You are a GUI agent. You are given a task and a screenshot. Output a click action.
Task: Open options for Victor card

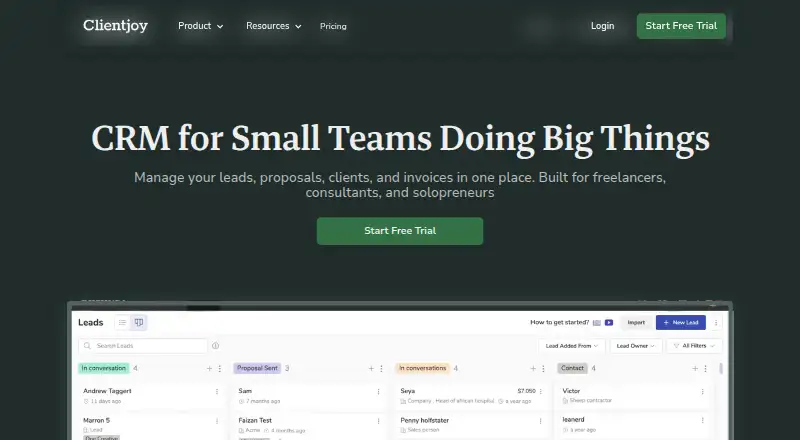(x=703, y=392)
